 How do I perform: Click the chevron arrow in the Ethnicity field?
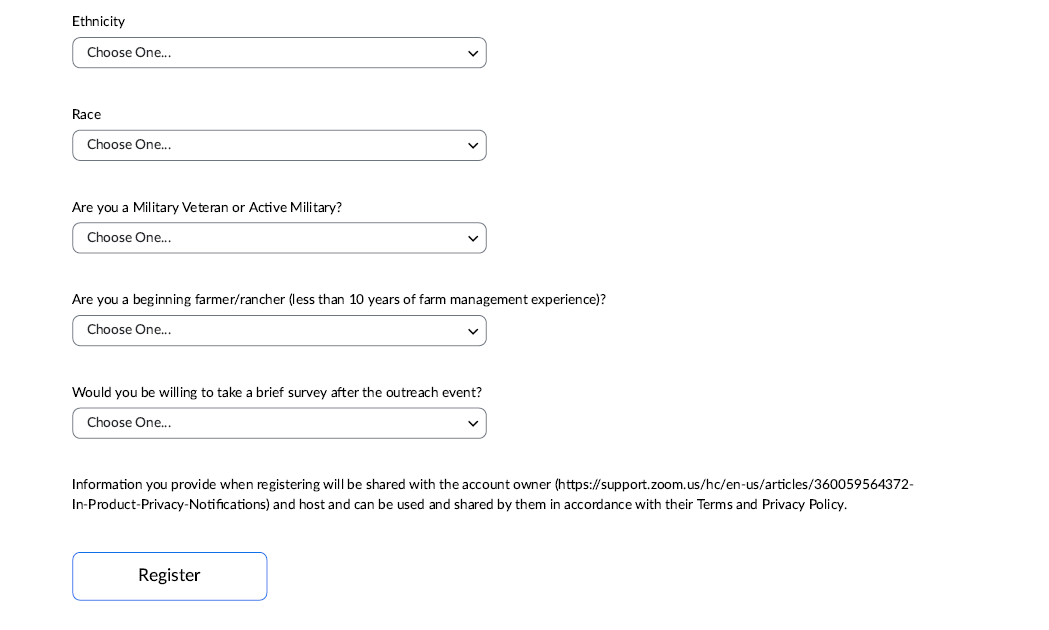(x=473, y=54)
